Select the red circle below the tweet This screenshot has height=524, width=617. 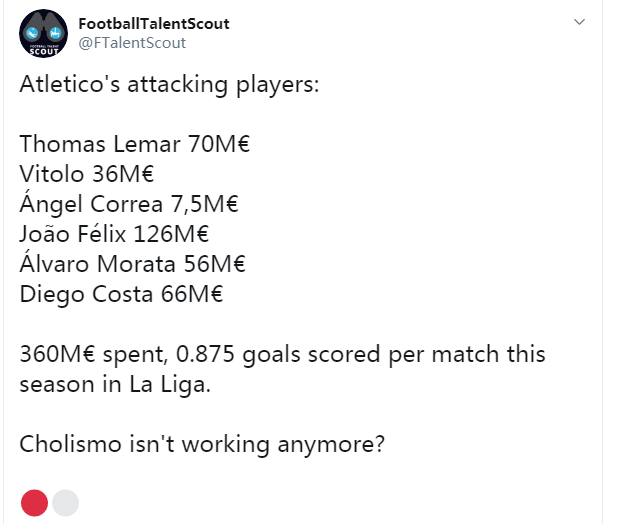(34, 503)
